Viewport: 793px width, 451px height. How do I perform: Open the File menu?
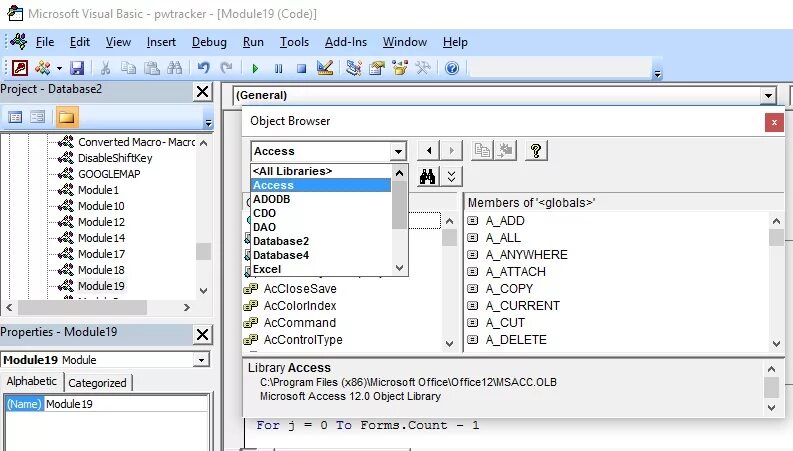pyautogui.click(x=45, y=42)
